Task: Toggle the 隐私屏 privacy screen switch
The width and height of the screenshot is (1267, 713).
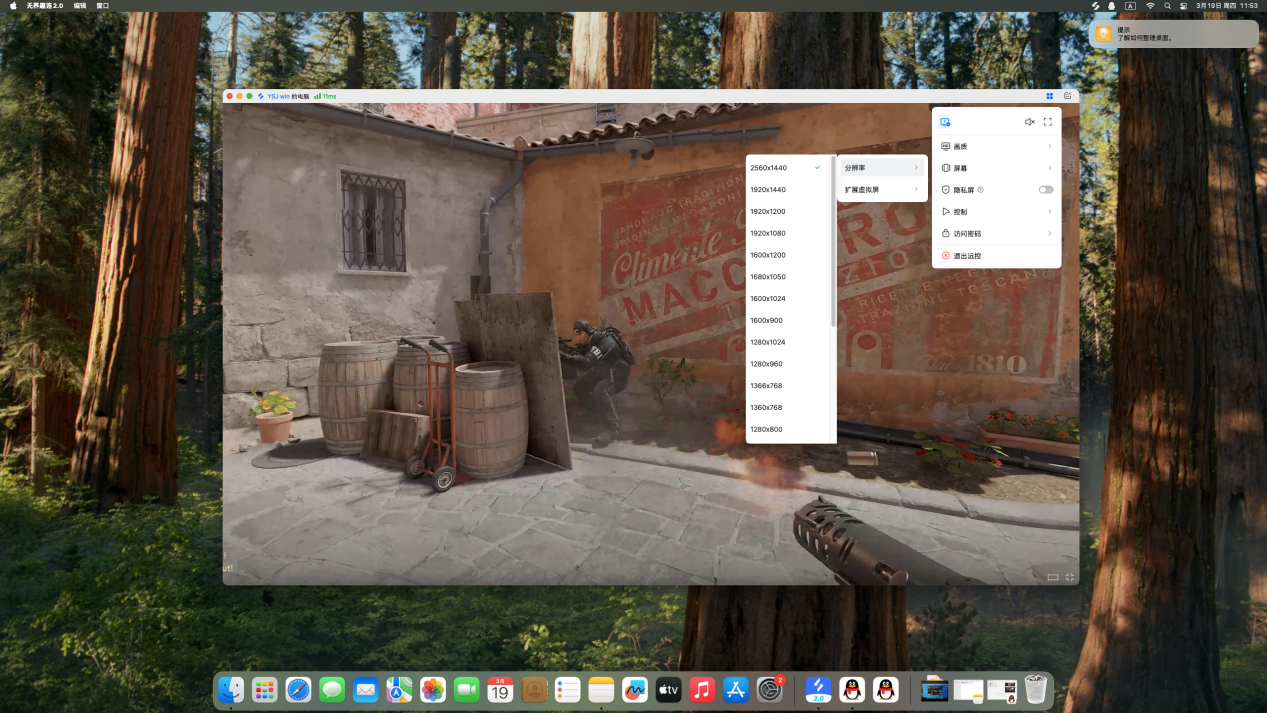Action: pyautogui.click(x=1045, y=190)
